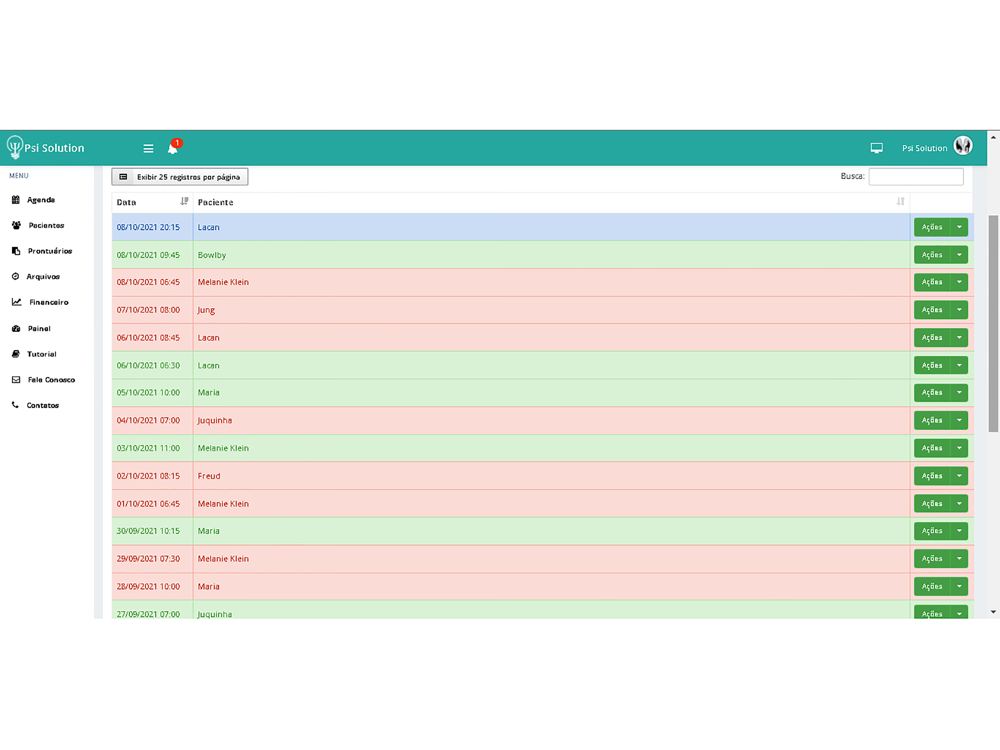Select patient name Jung

click(x=206, y=310)
